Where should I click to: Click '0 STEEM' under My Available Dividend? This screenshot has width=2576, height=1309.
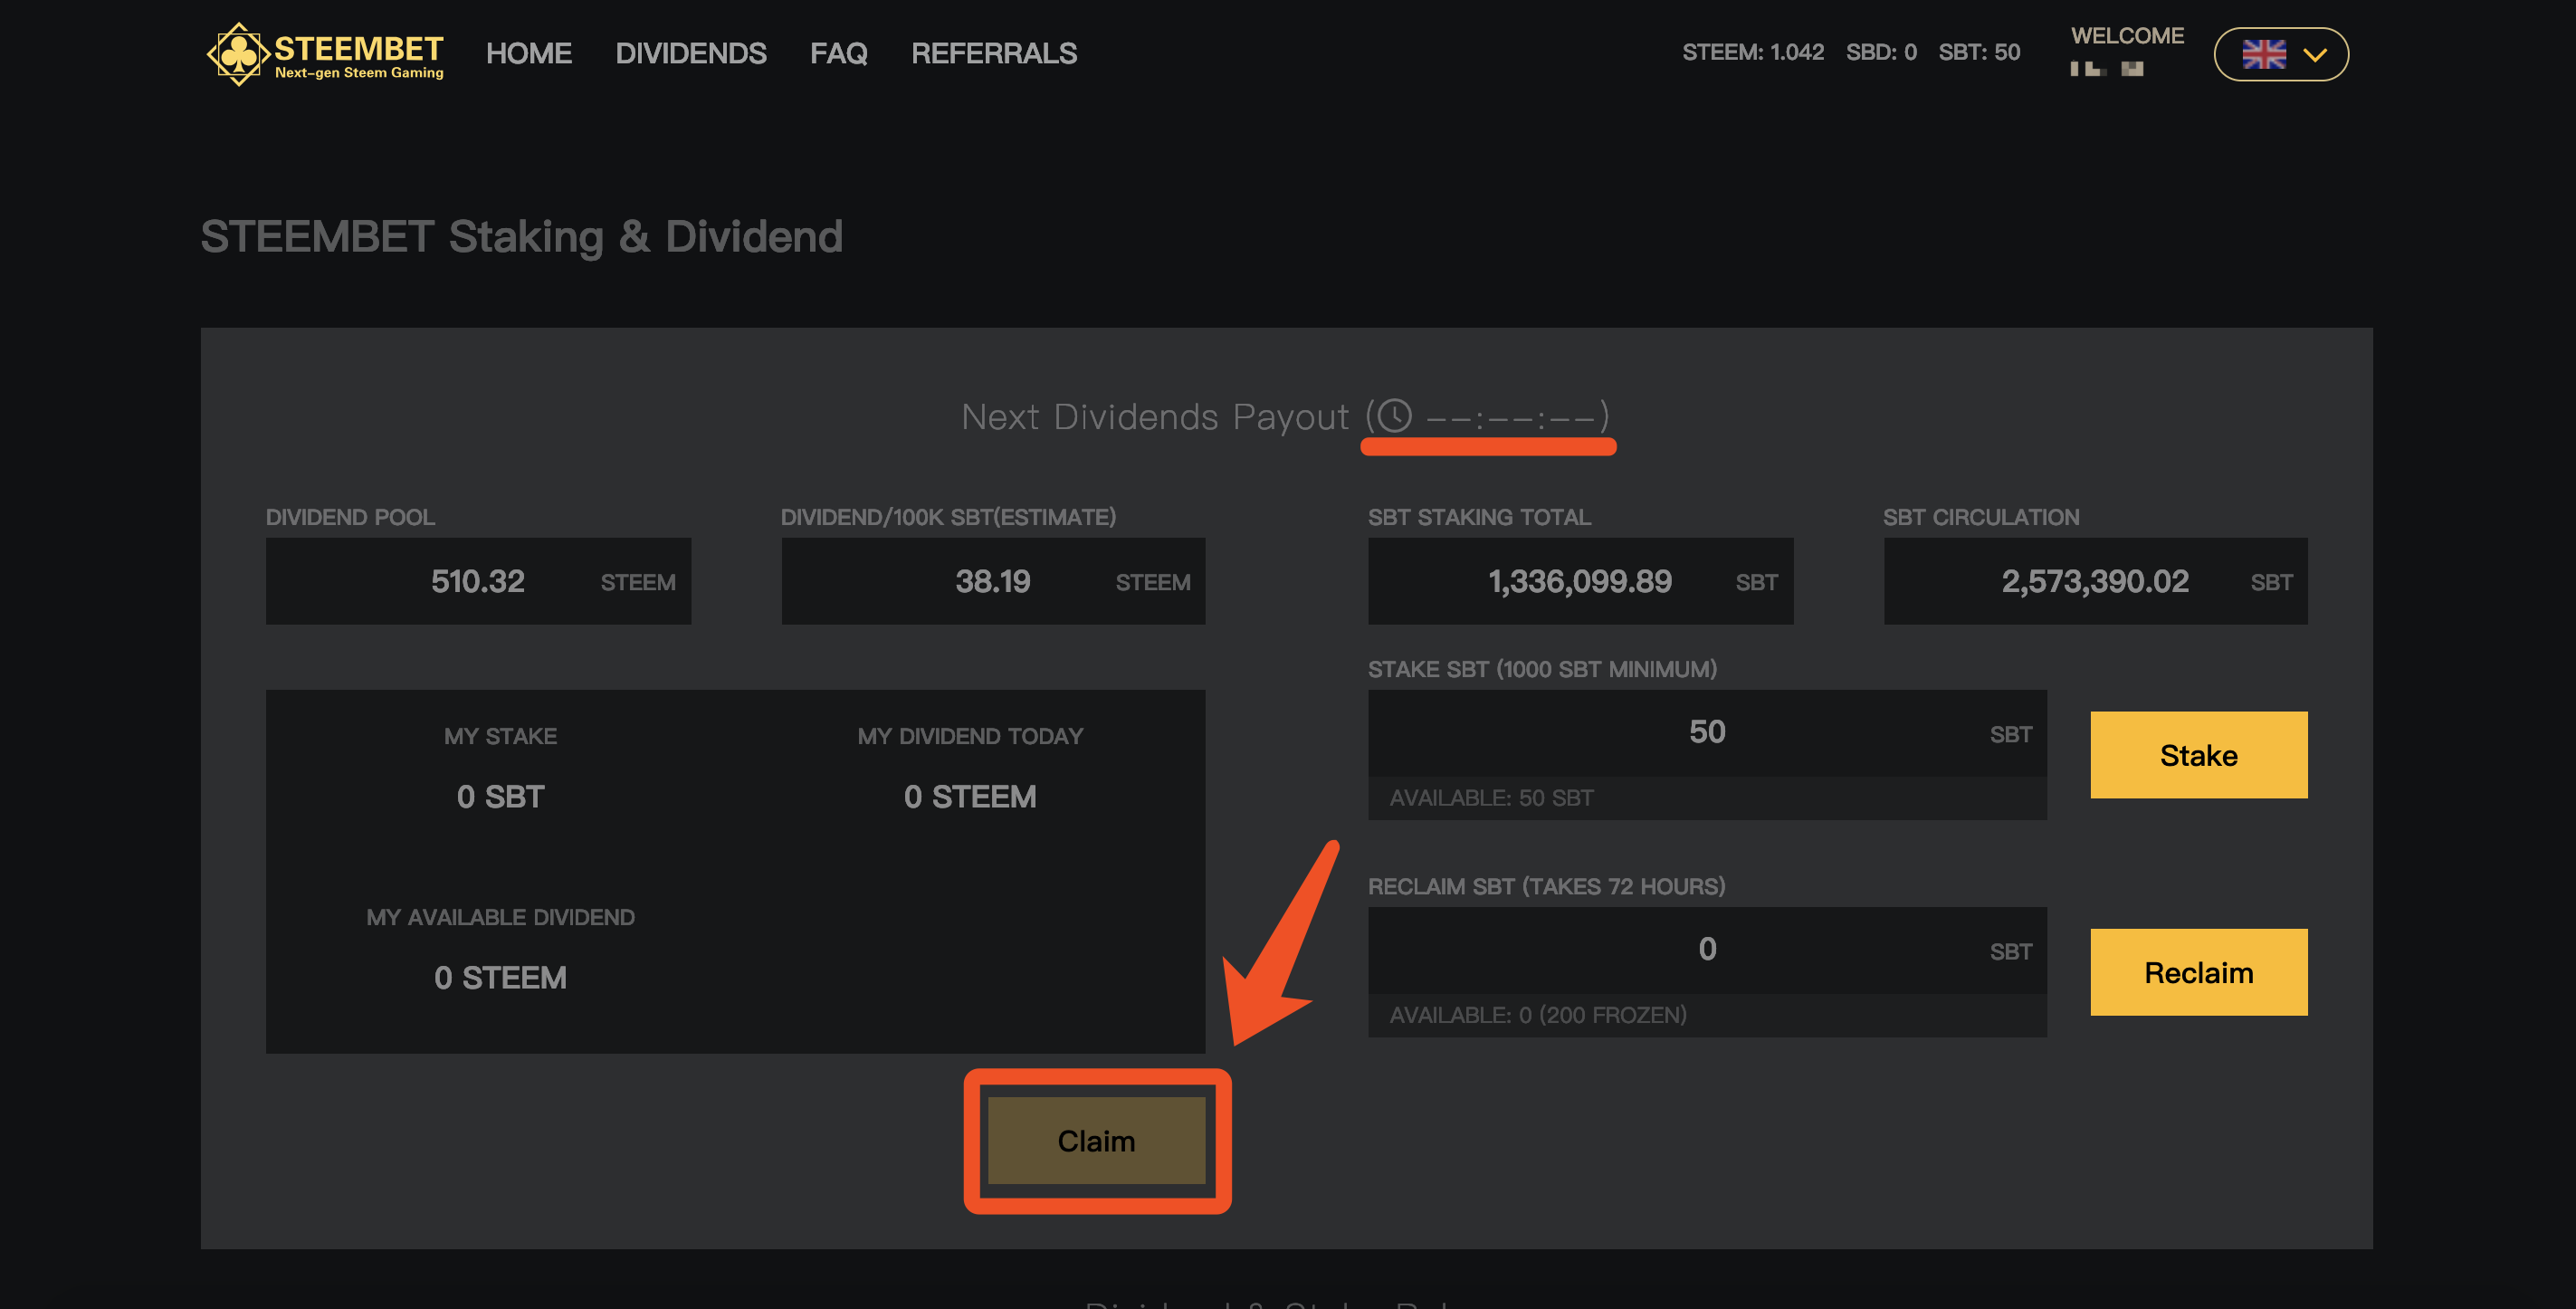click(500, 978)
